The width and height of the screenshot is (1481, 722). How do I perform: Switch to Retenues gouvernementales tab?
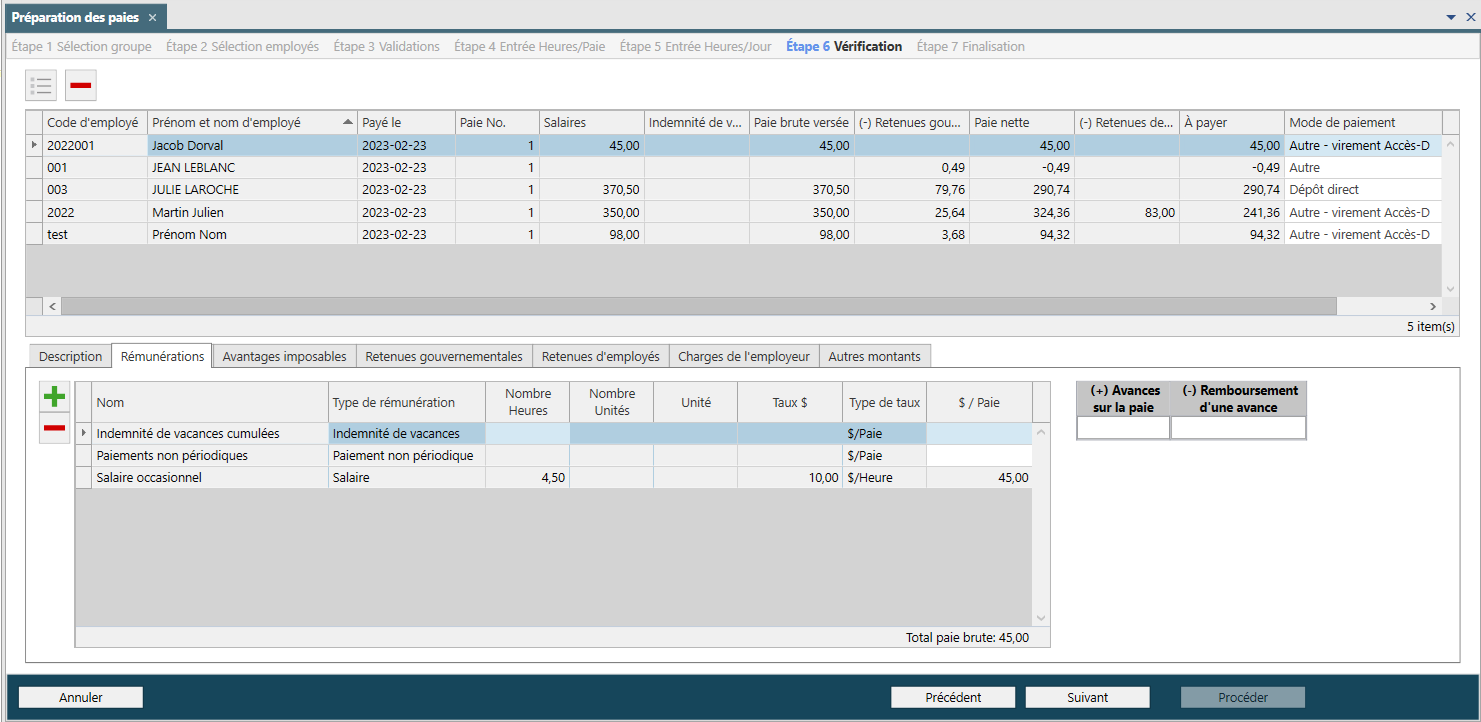click(444, 356)
